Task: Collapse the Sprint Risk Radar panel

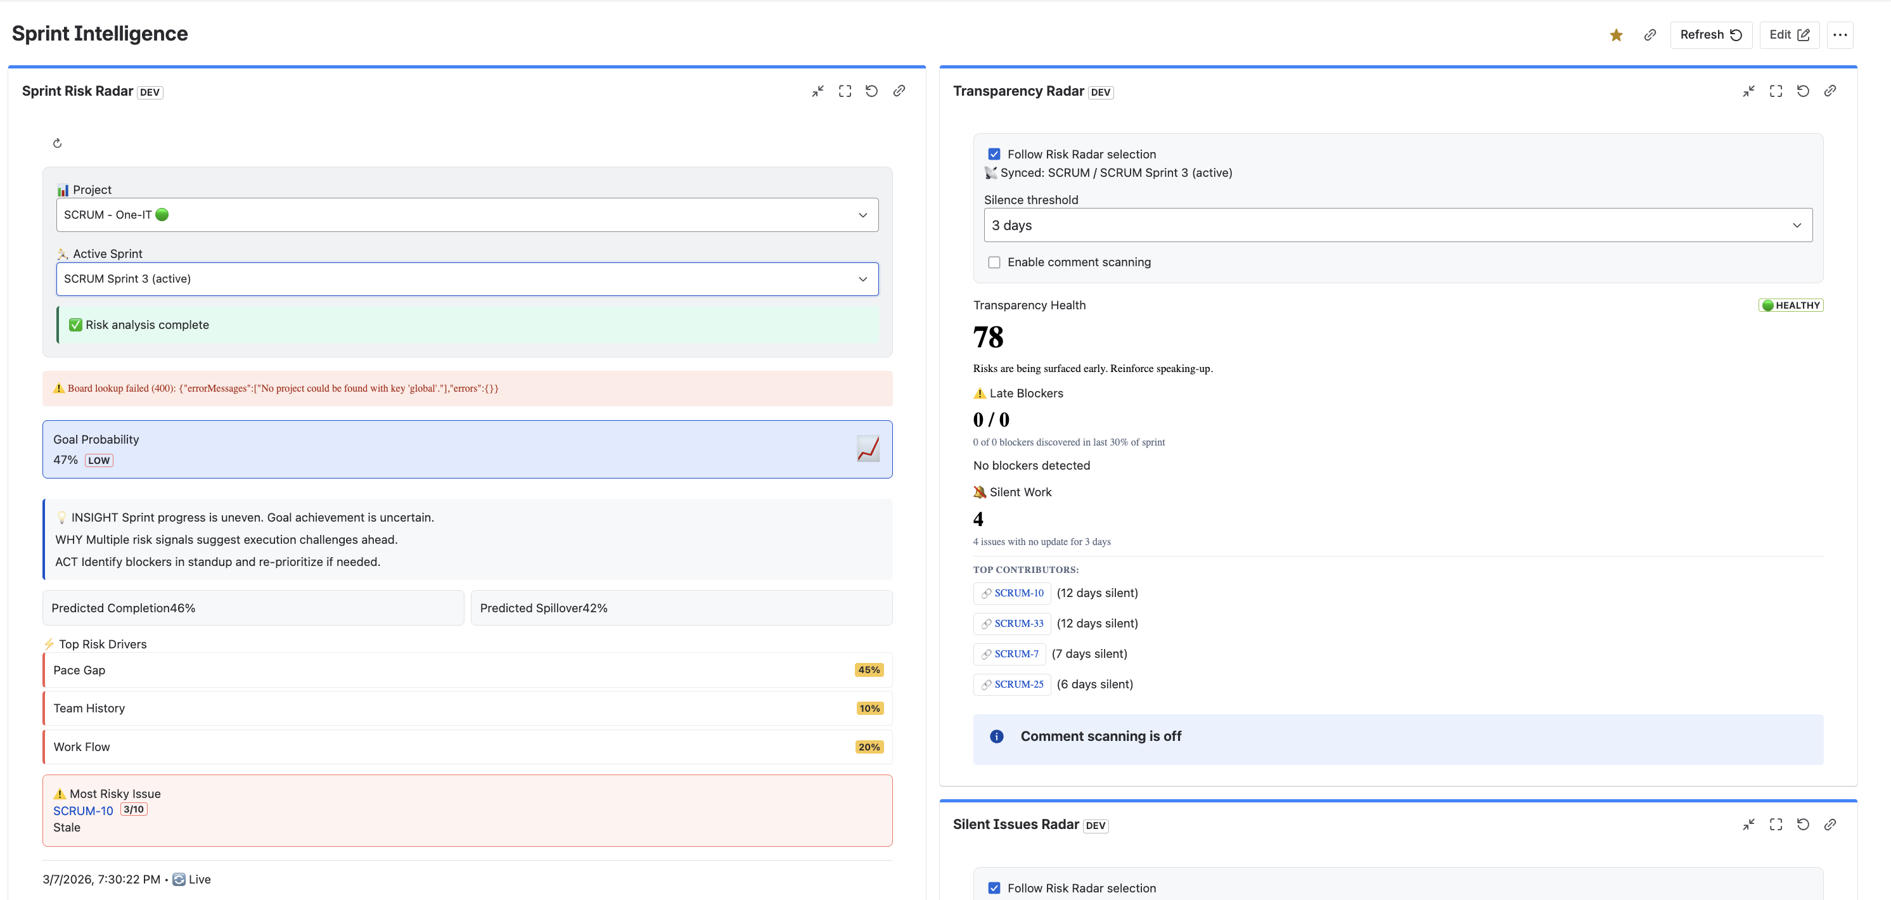Action: [x=818, y=91]
